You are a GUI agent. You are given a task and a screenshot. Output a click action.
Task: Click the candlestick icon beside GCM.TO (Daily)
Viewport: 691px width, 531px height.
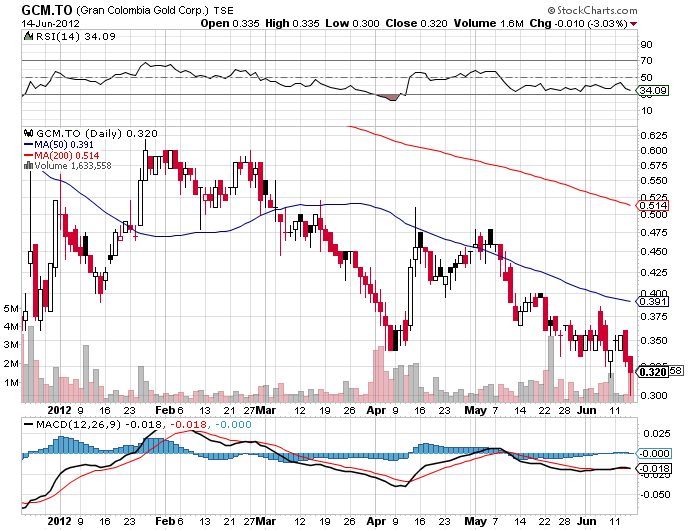29,133
